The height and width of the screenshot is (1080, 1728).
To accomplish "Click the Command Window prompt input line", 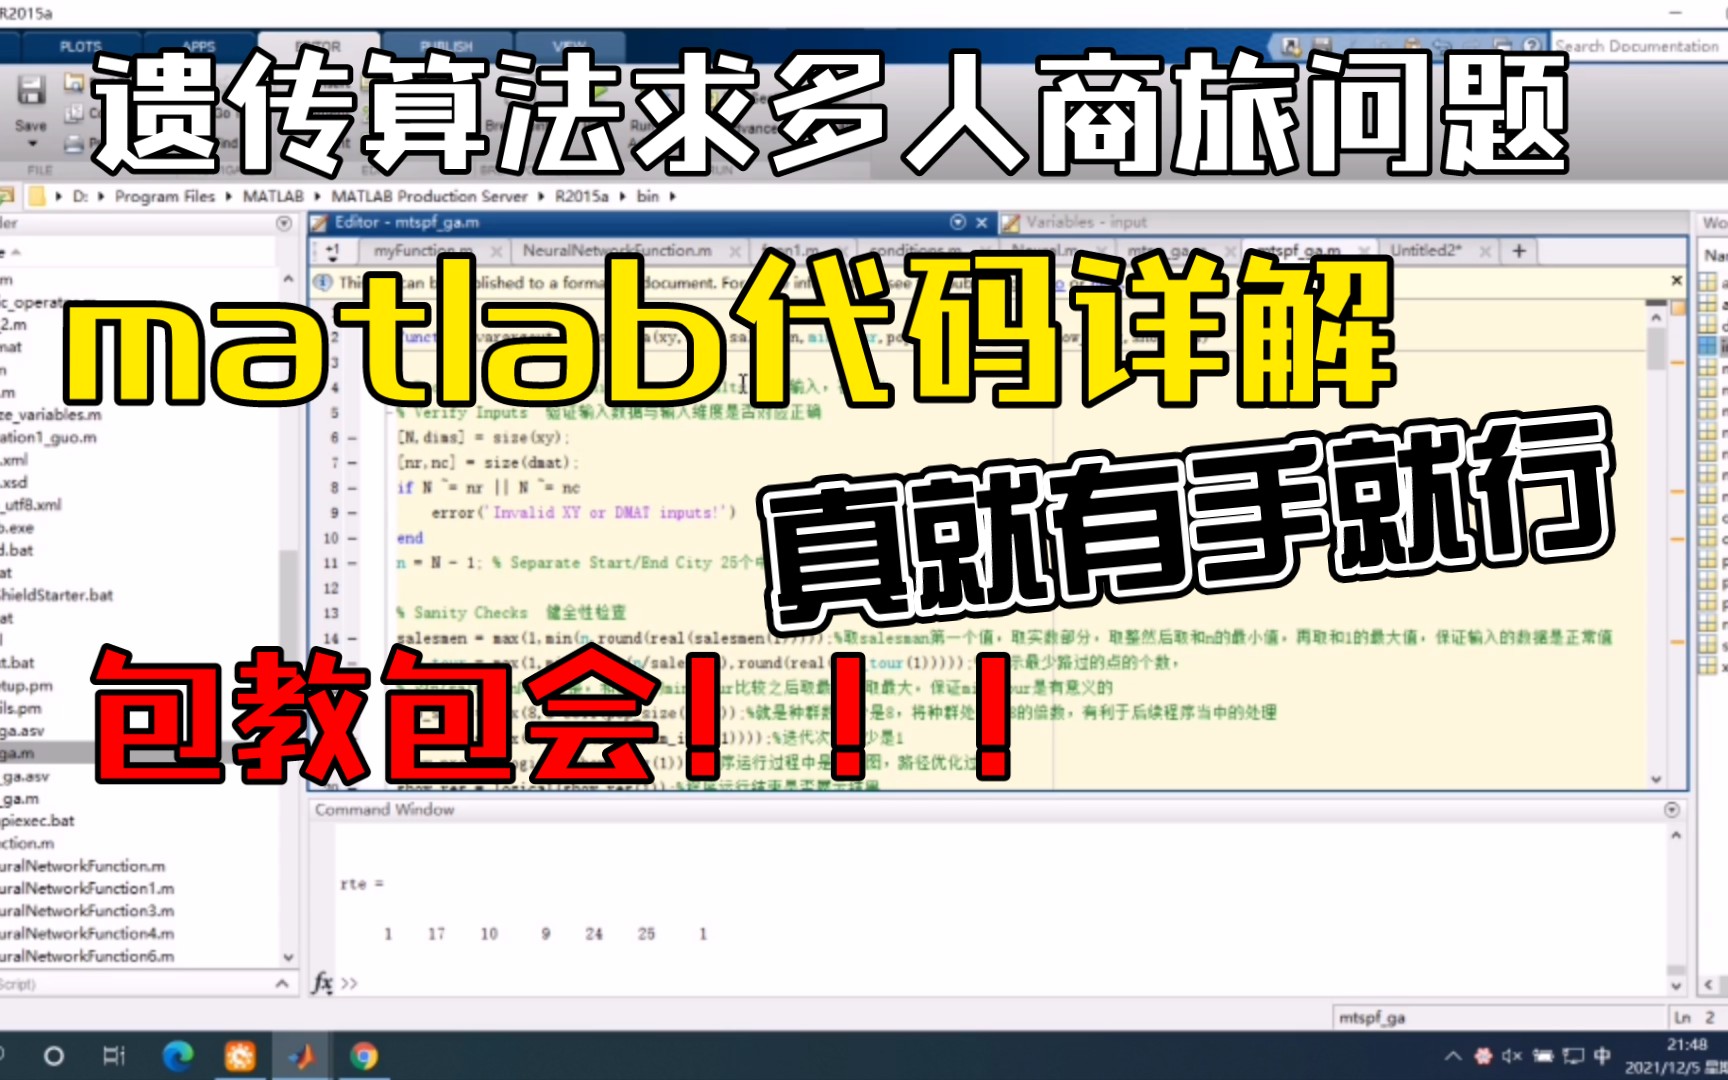I will click(1000, 983).
